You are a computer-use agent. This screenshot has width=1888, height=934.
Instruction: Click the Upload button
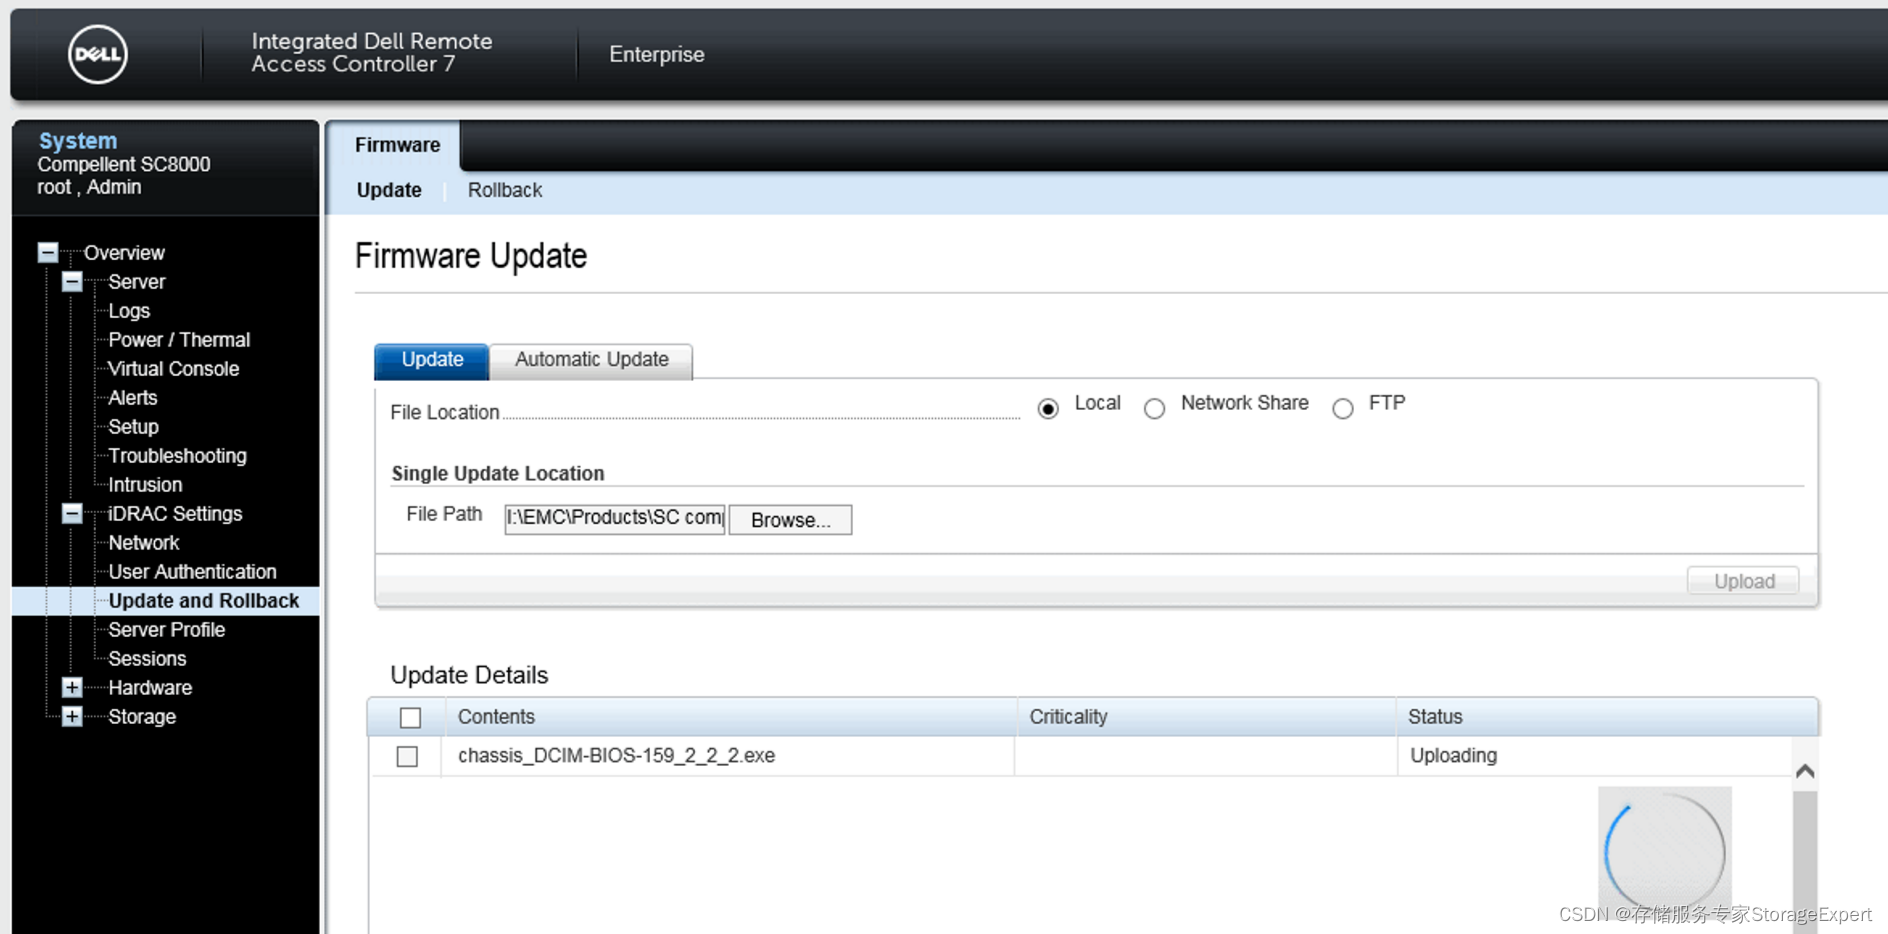tap(1743, 581)
